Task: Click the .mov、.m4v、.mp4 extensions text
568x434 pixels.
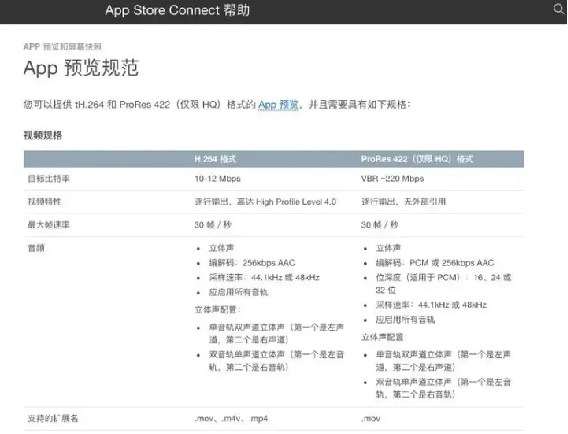Action: tap(231, 418)
